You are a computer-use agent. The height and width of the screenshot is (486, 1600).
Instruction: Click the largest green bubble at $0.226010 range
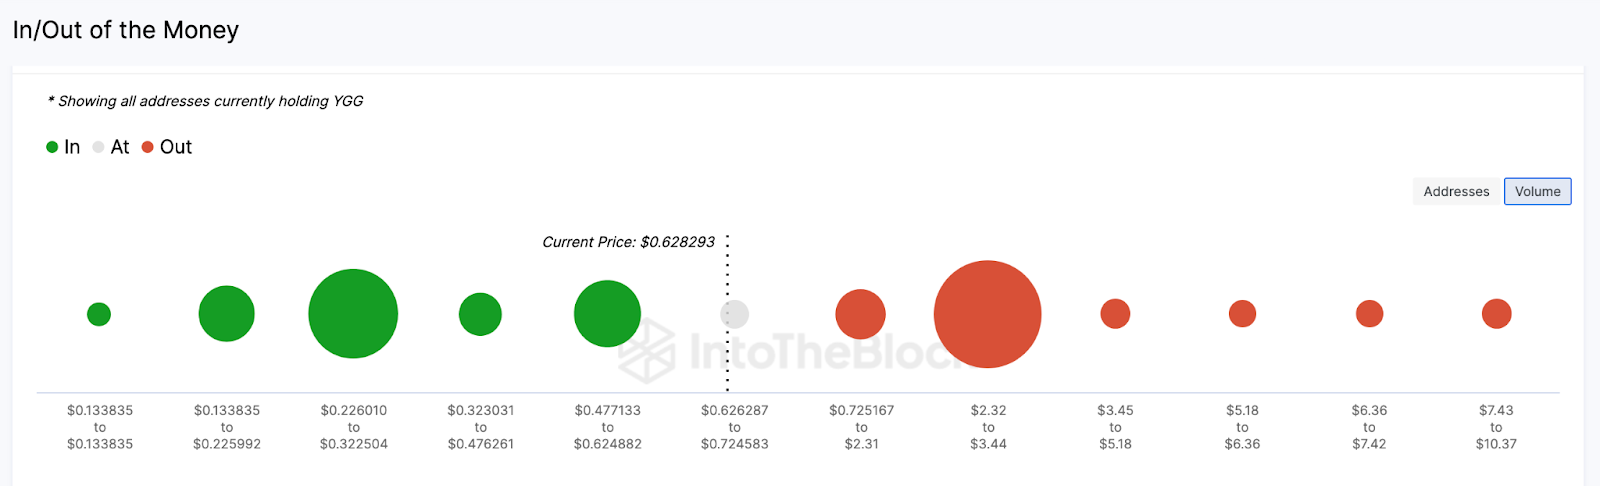[x=353, y=314]
